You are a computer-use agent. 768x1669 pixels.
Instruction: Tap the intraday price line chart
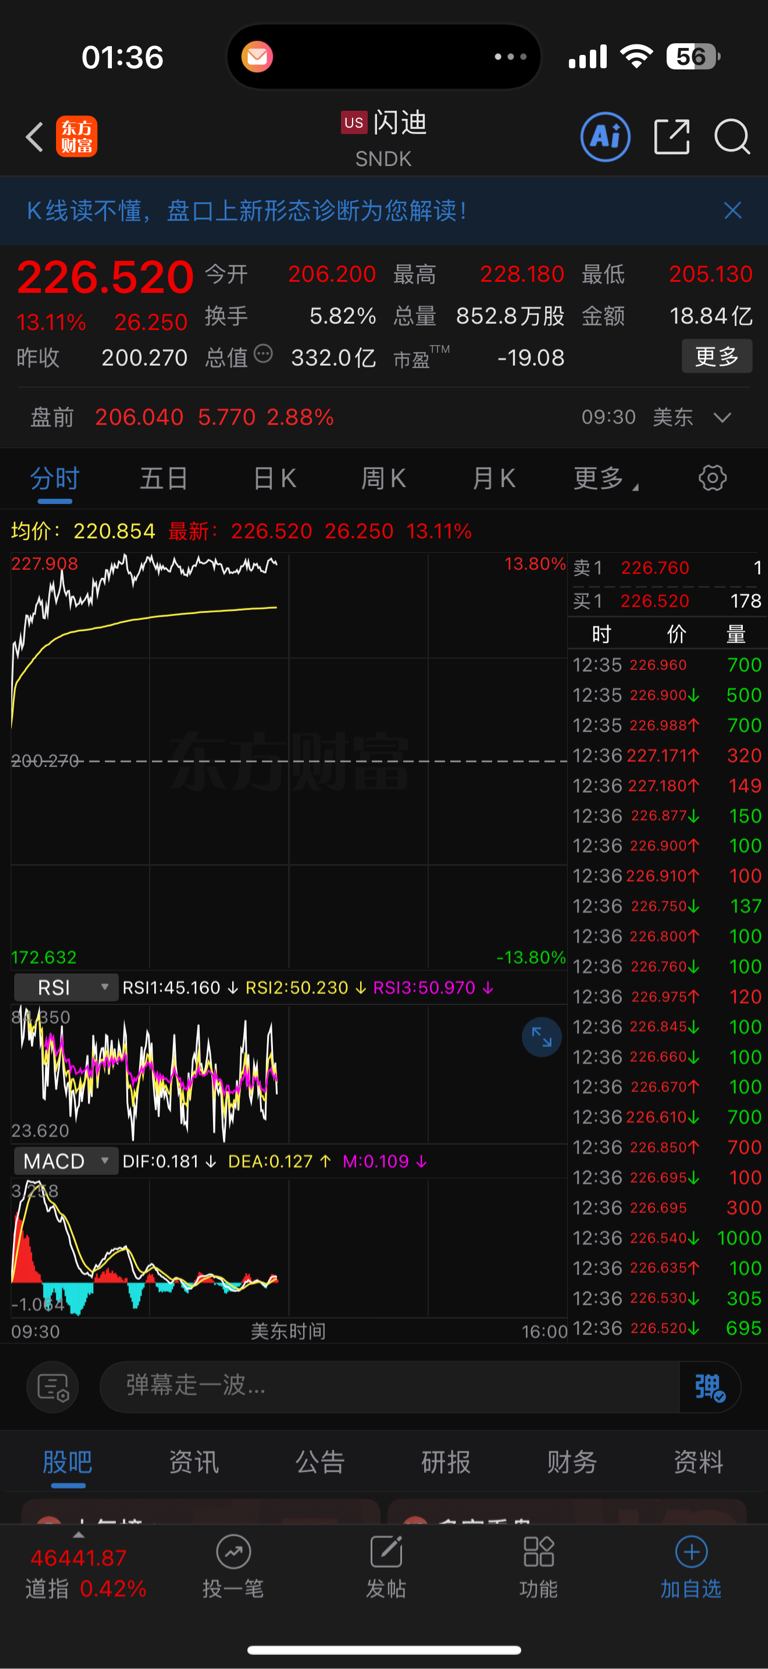[x=289, y=760]
